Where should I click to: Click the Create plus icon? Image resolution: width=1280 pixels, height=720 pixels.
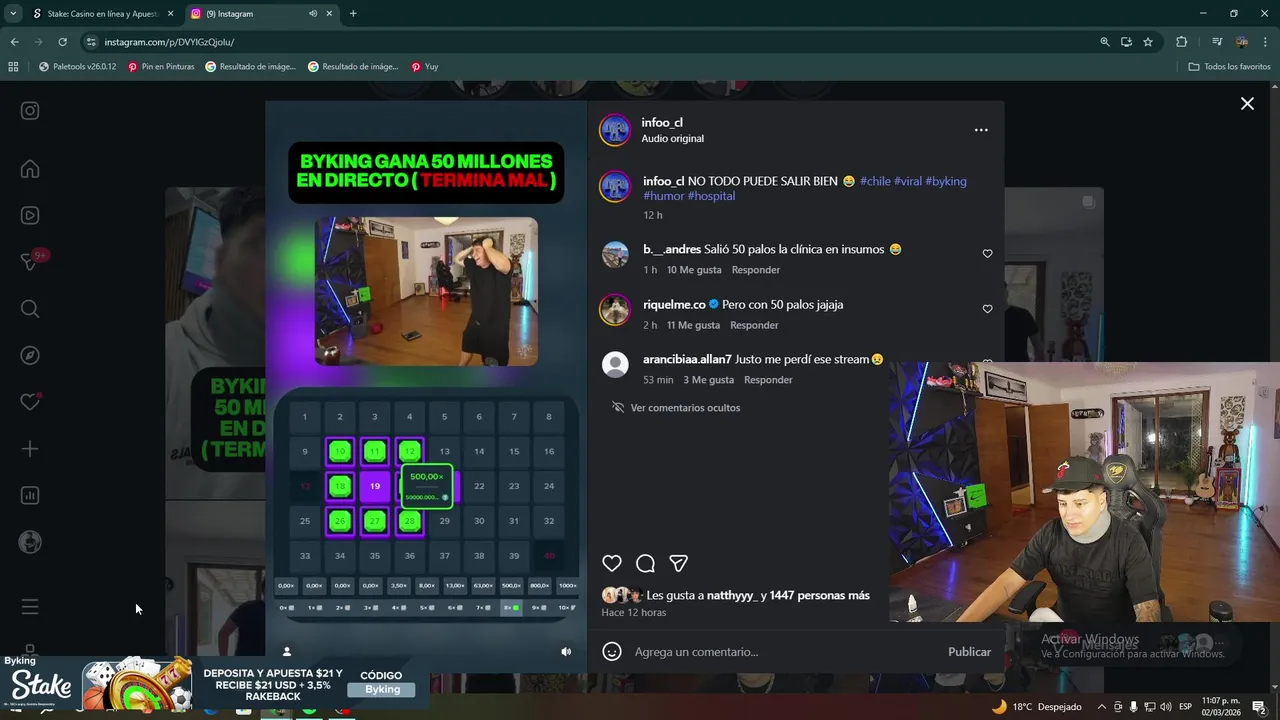coord(30,449)
